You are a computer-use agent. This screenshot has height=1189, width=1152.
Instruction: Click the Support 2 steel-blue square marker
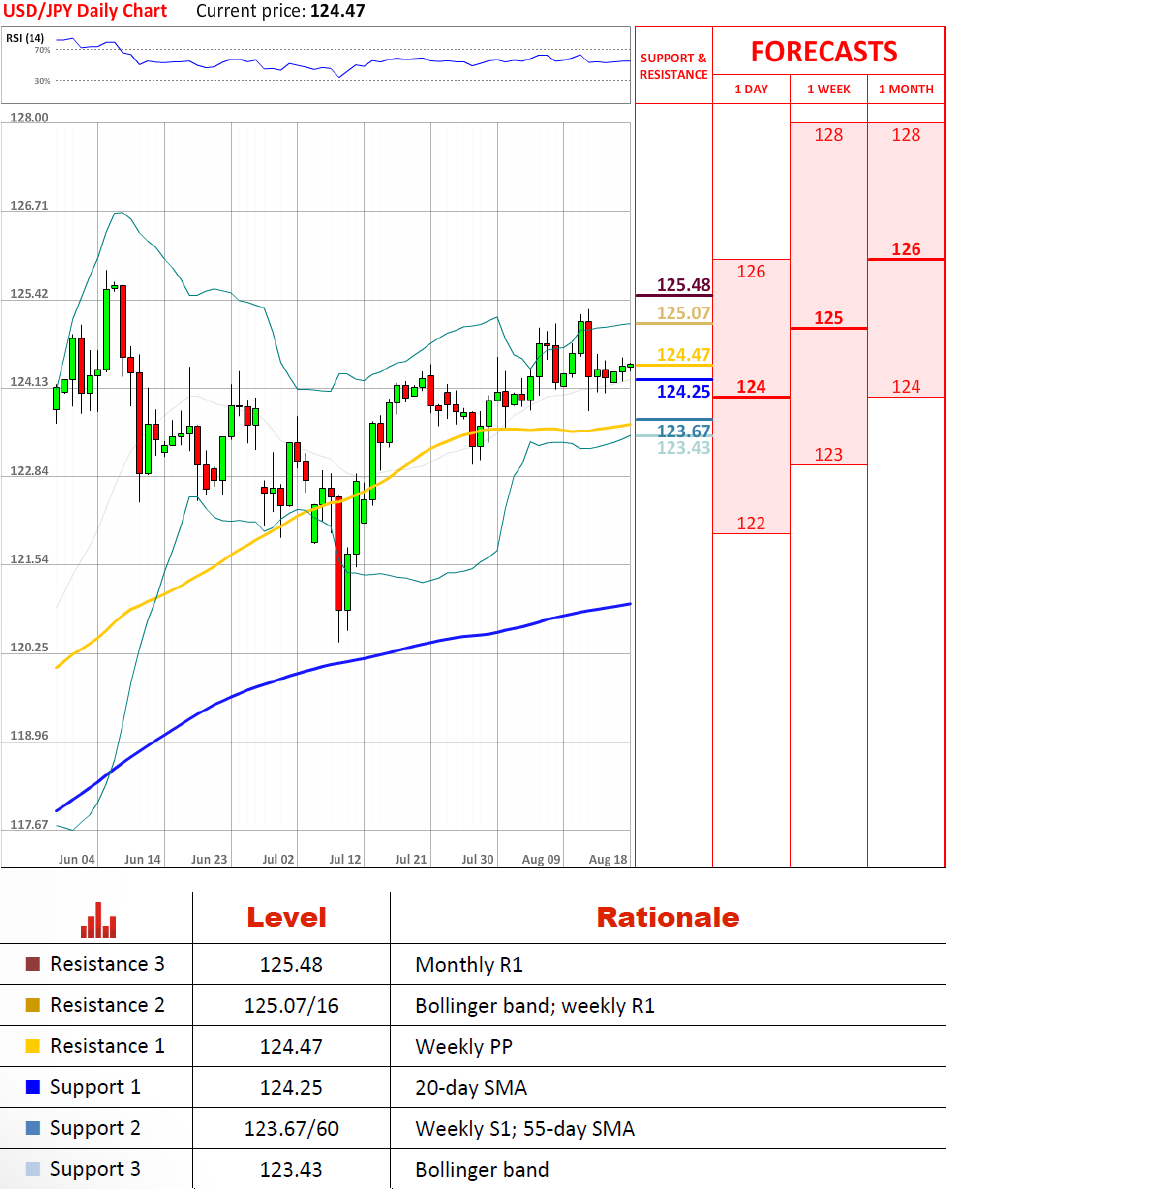(x=33, y=1128)
